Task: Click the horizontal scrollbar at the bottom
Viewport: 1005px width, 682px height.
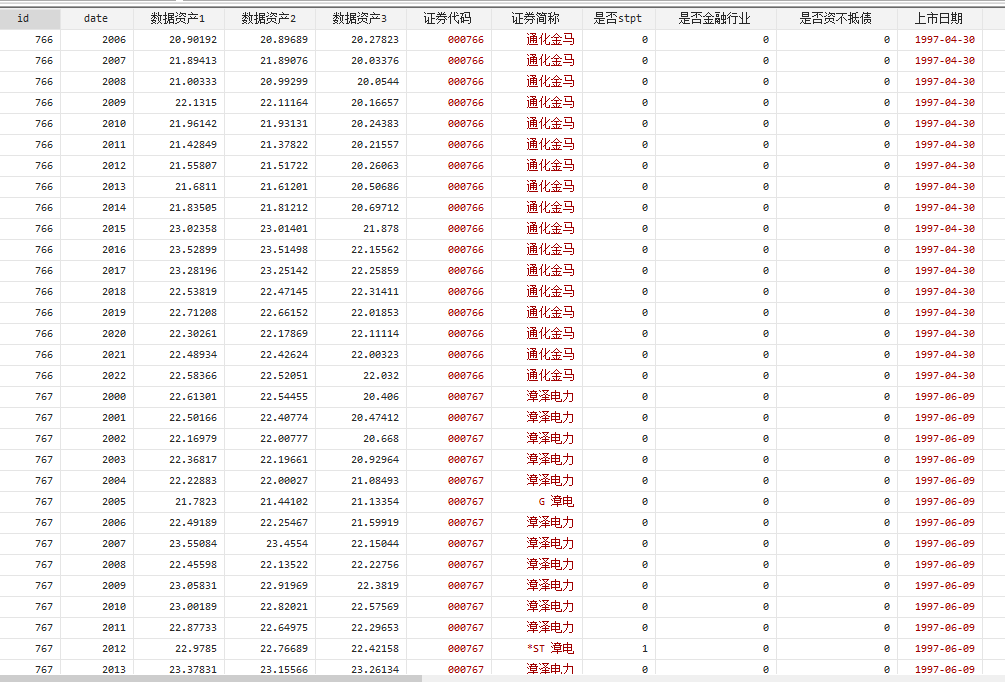Action: 210,677
